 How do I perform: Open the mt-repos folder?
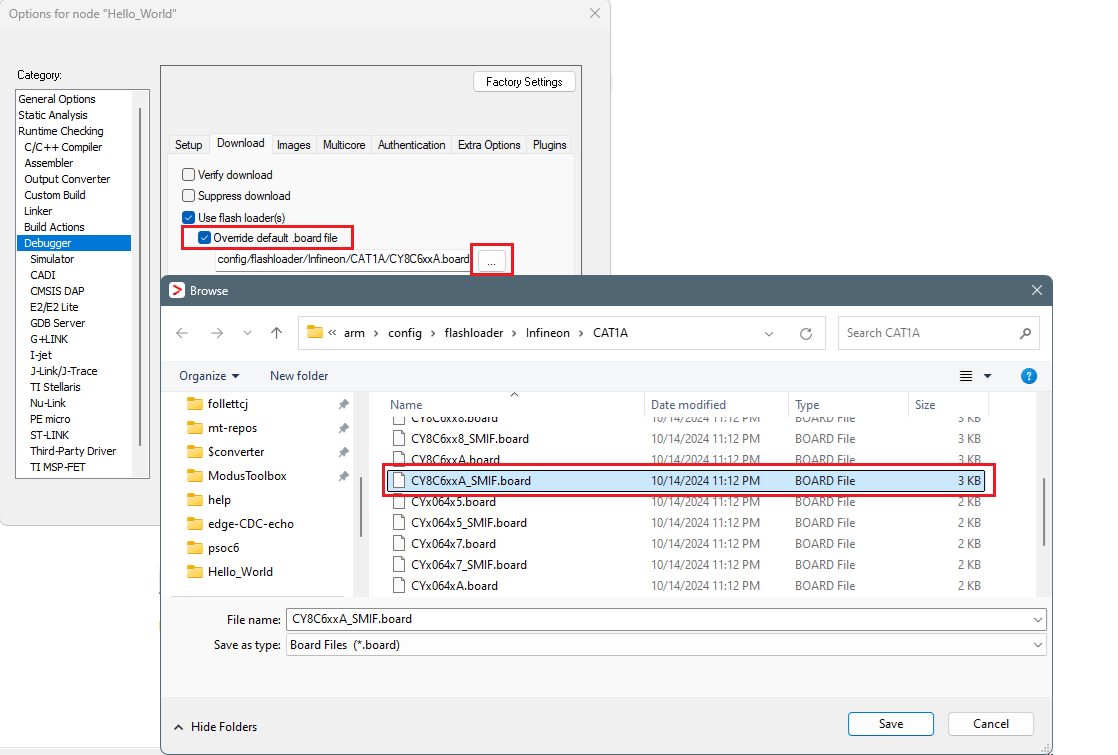[x=232, y=428]
